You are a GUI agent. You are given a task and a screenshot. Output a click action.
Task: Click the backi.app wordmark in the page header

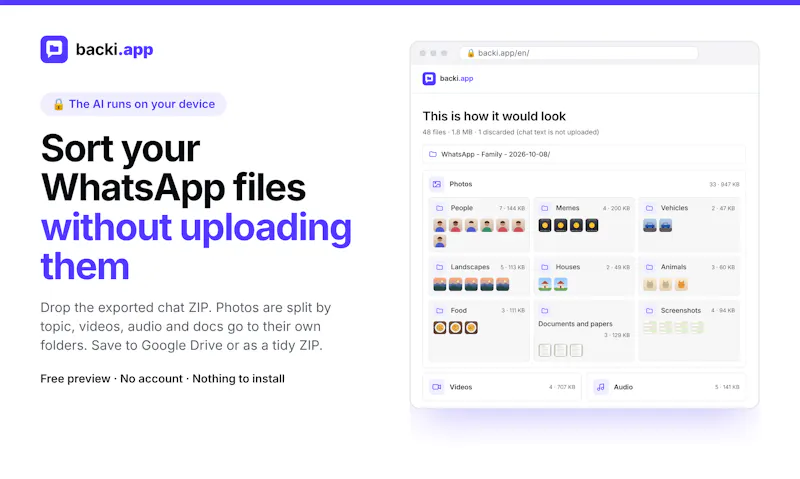click(x=114, y=49)
